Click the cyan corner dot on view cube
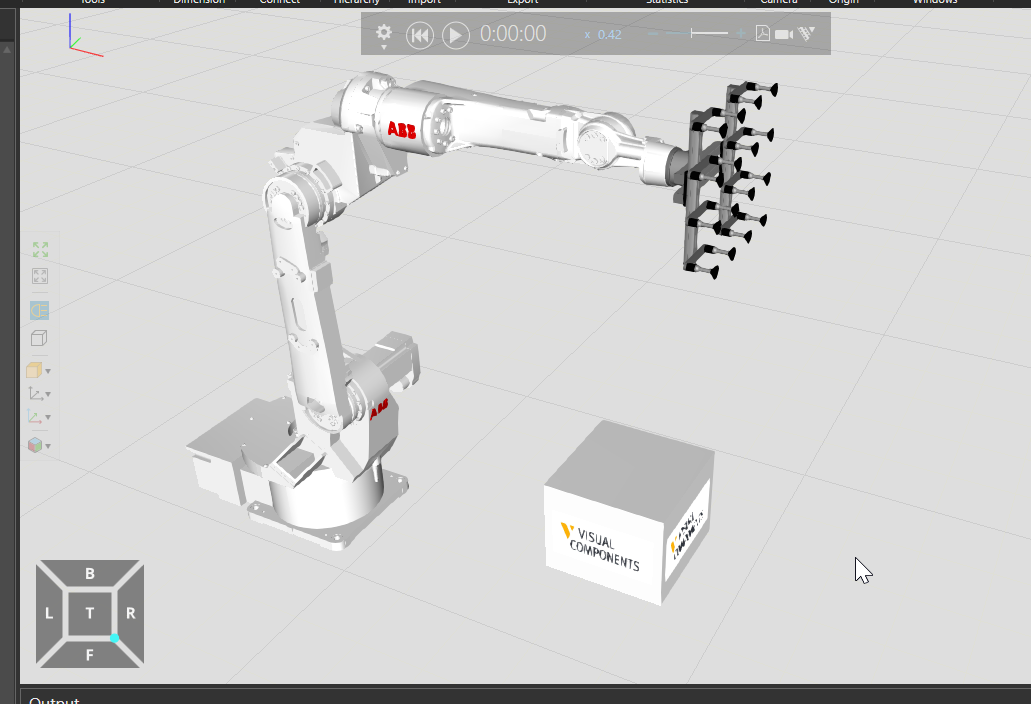This screenshot has height=704, width=1031. tap(114, 638)
